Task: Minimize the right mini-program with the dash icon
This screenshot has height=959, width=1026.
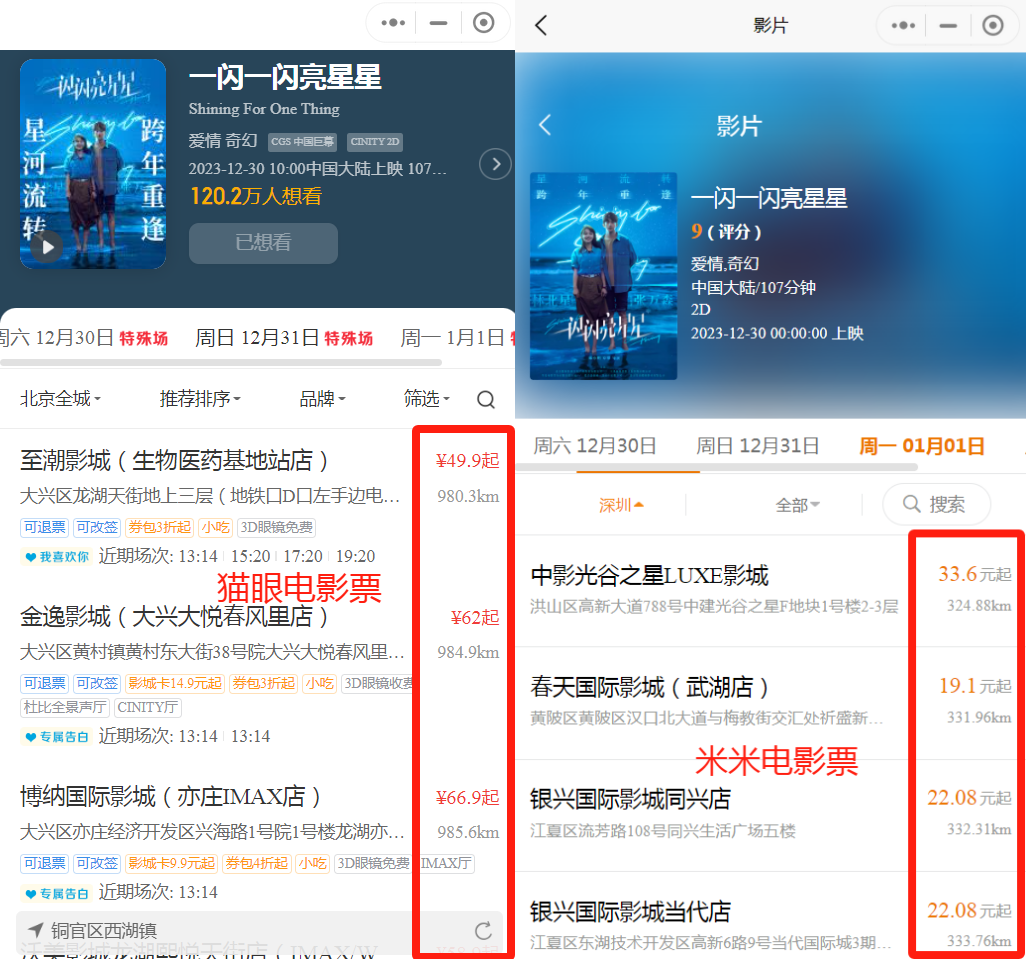Action: point(948,26)
